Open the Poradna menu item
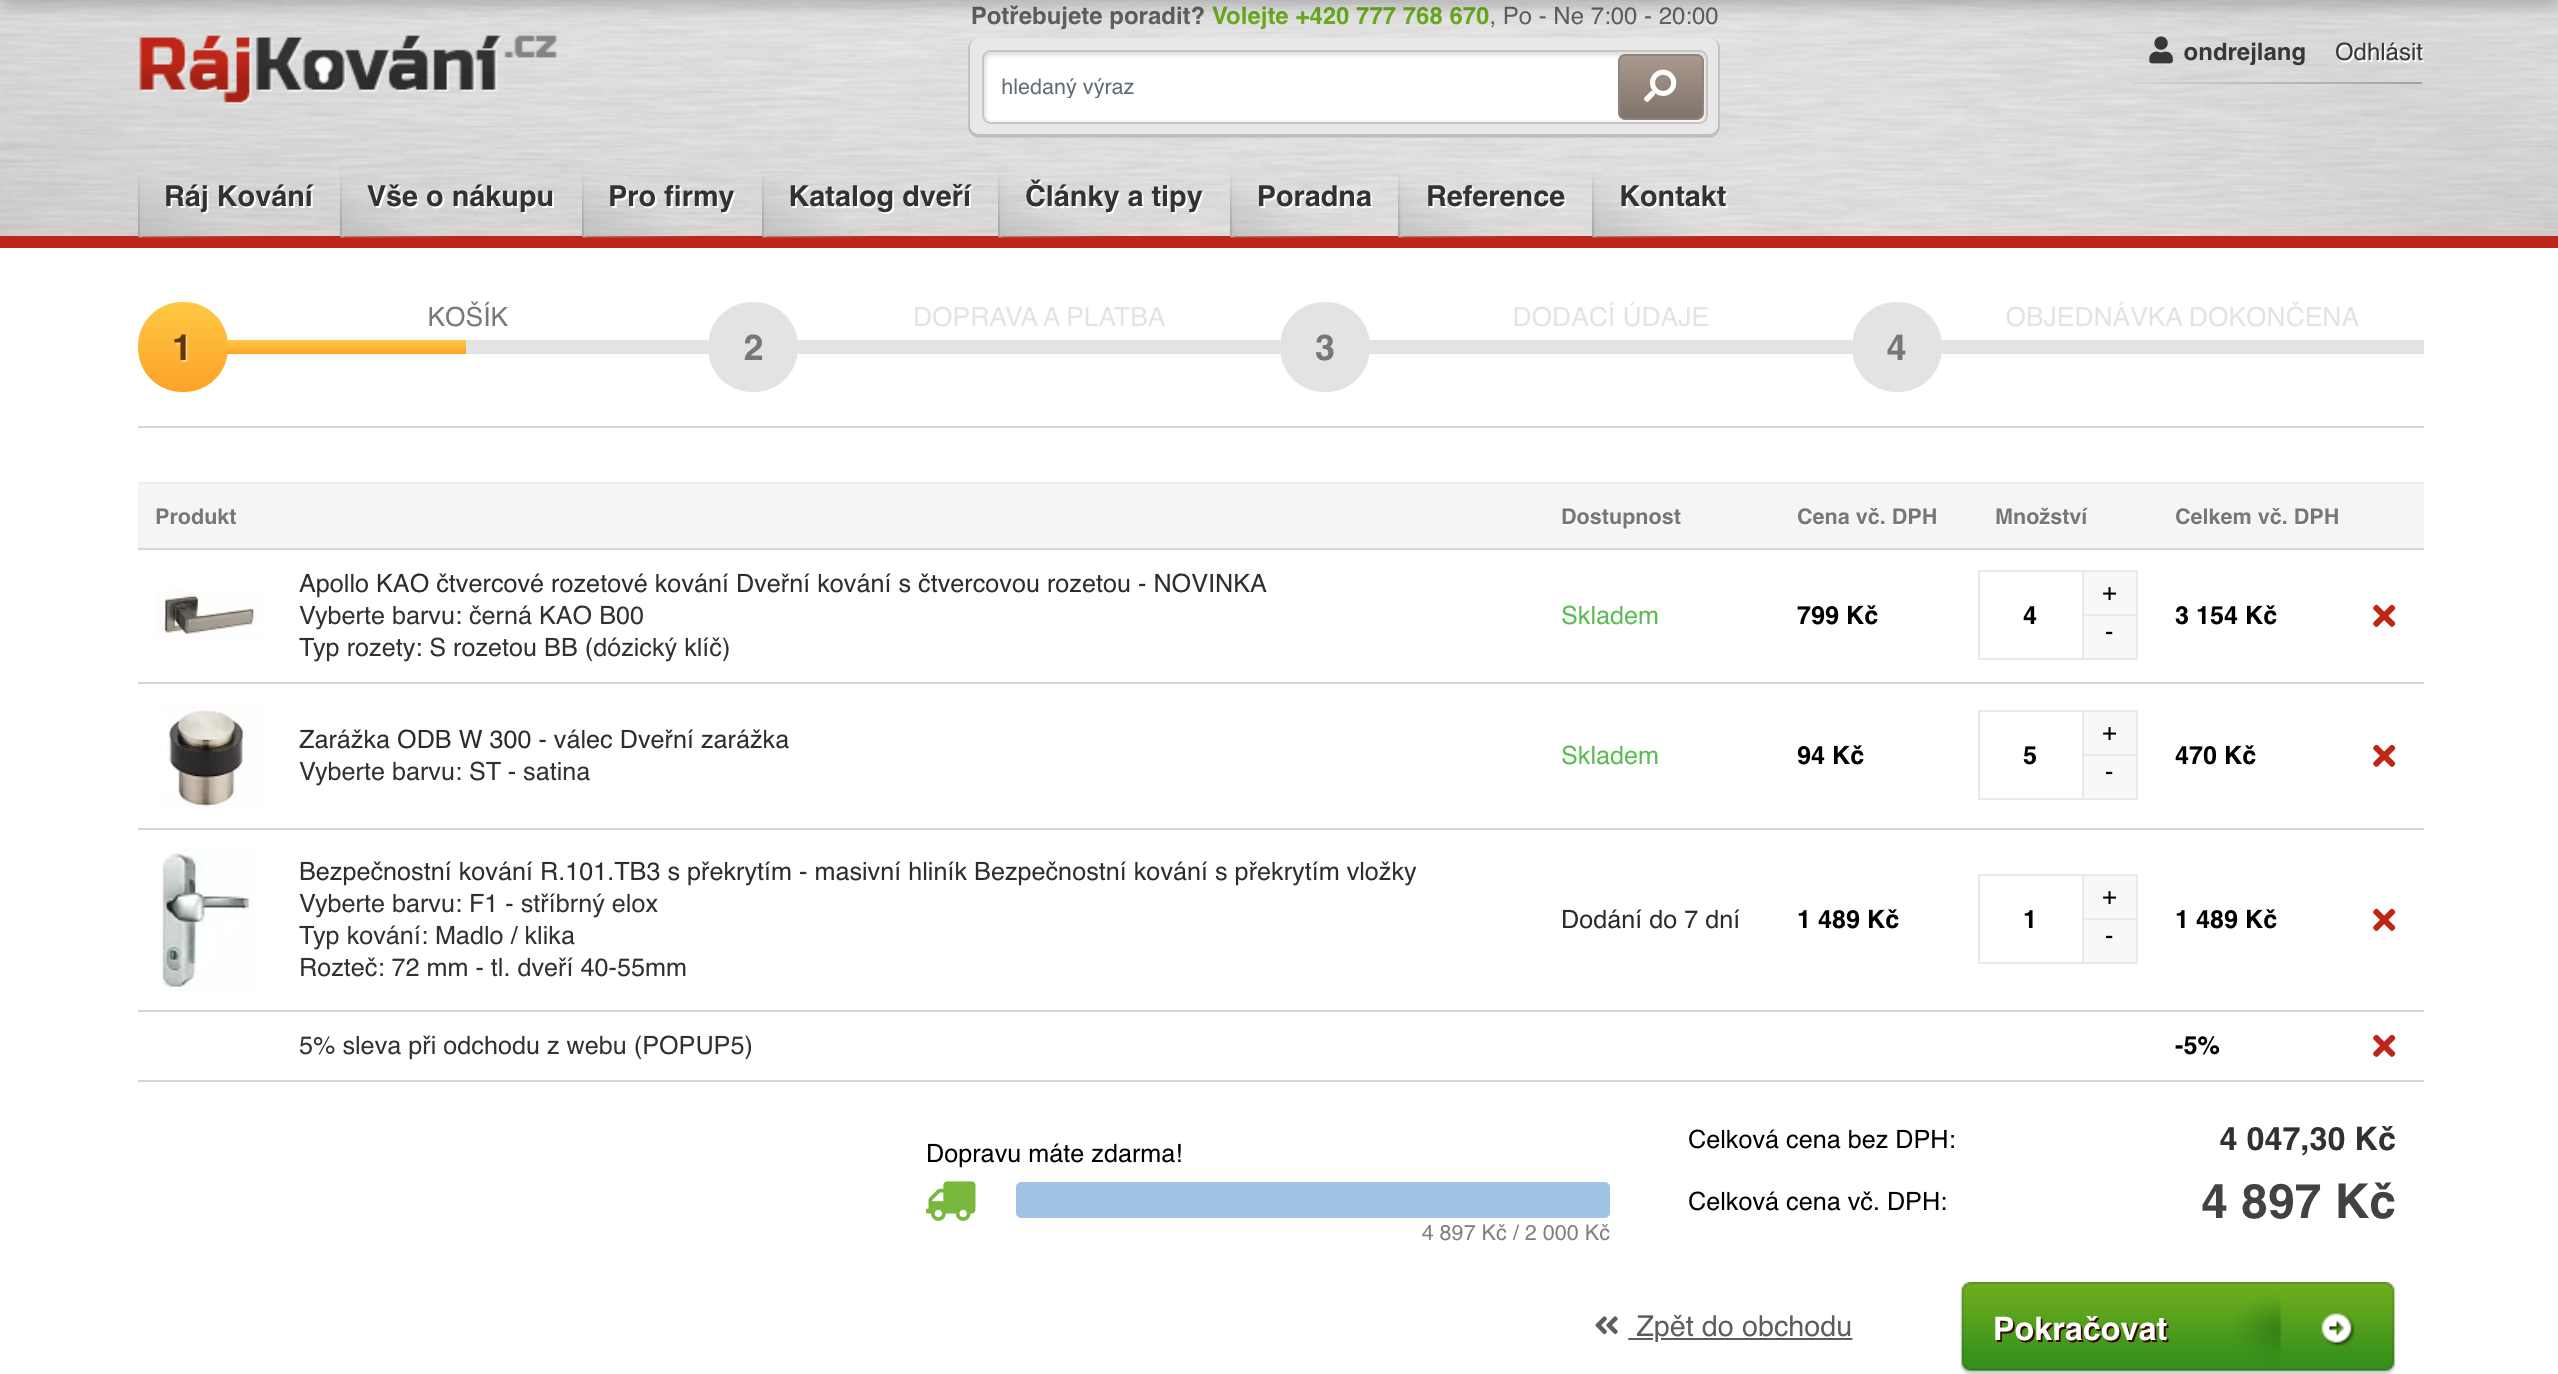 click(1313, 196)
